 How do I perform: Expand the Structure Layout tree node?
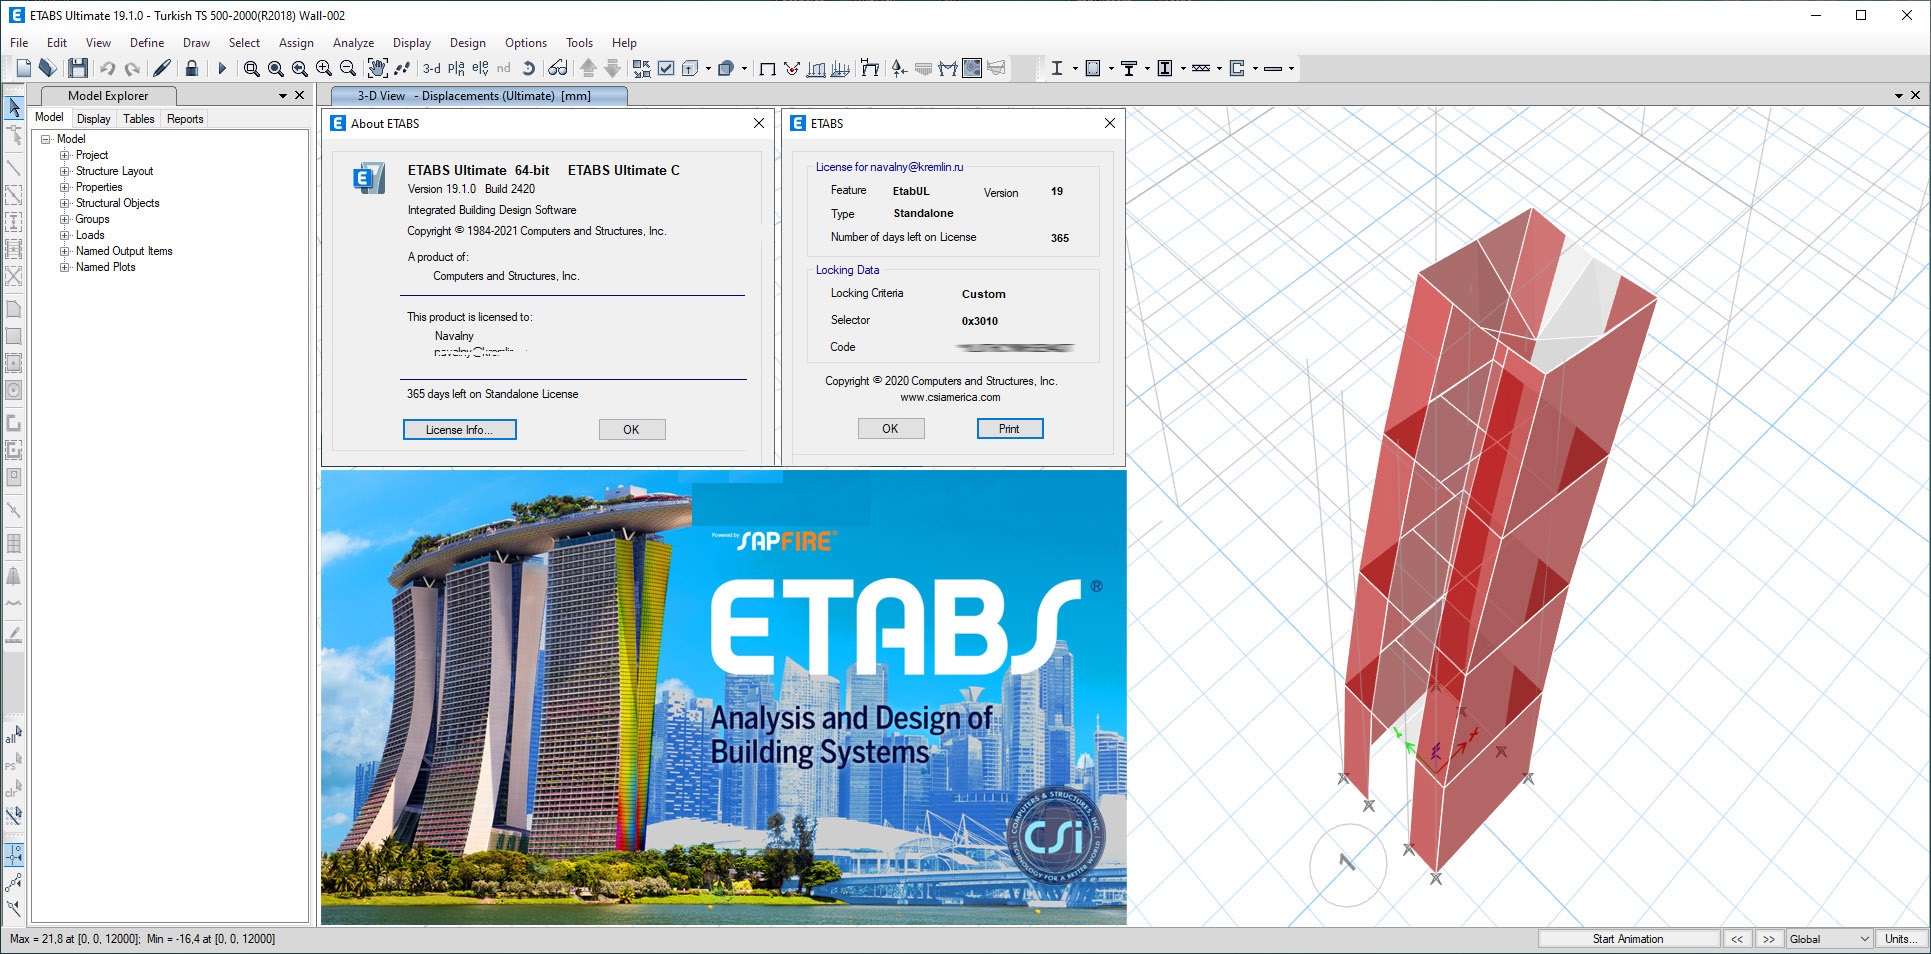coord(66,171)
